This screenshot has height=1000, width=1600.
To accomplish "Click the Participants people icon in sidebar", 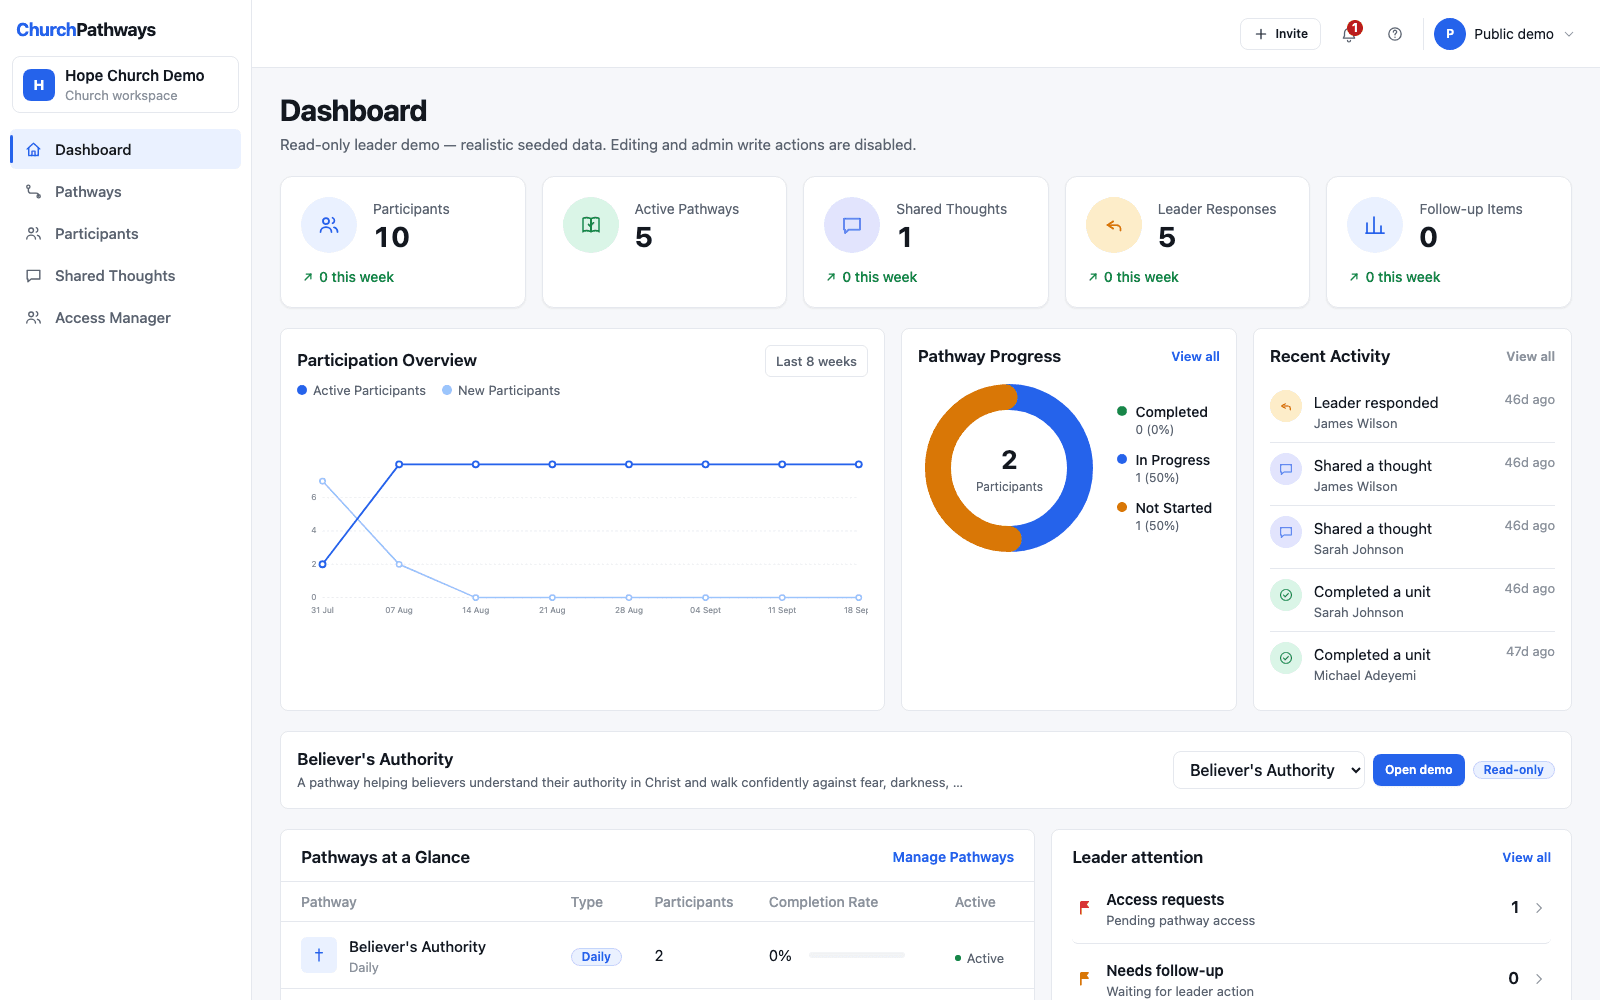I will 34,234.
